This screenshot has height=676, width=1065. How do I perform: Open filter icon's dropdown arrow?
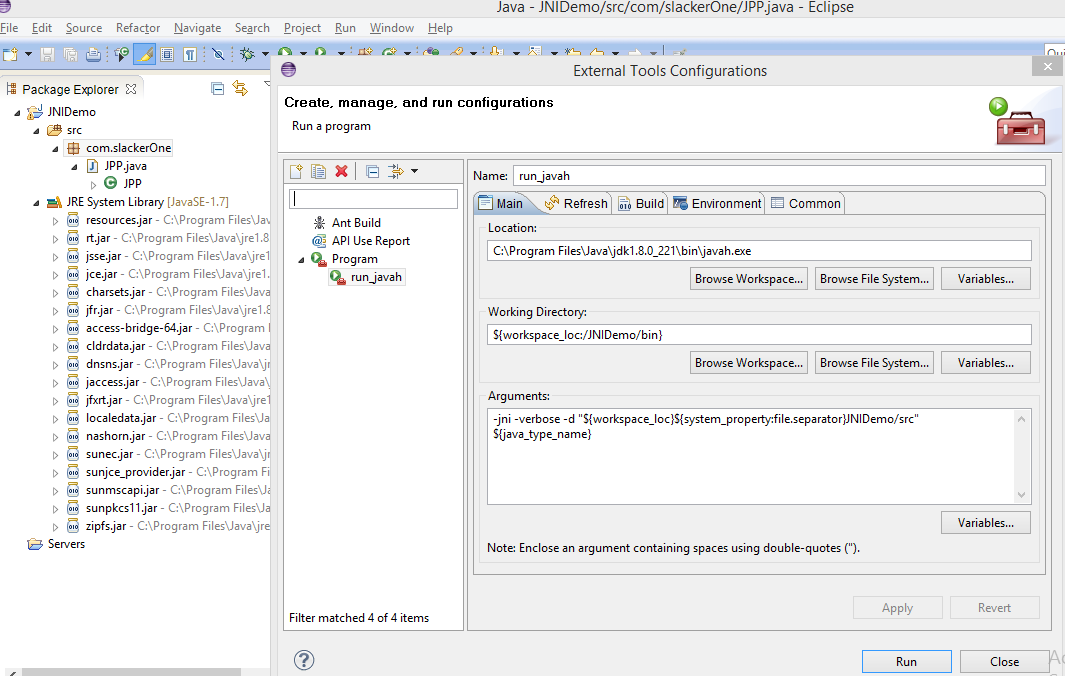(x=414, y=171)
